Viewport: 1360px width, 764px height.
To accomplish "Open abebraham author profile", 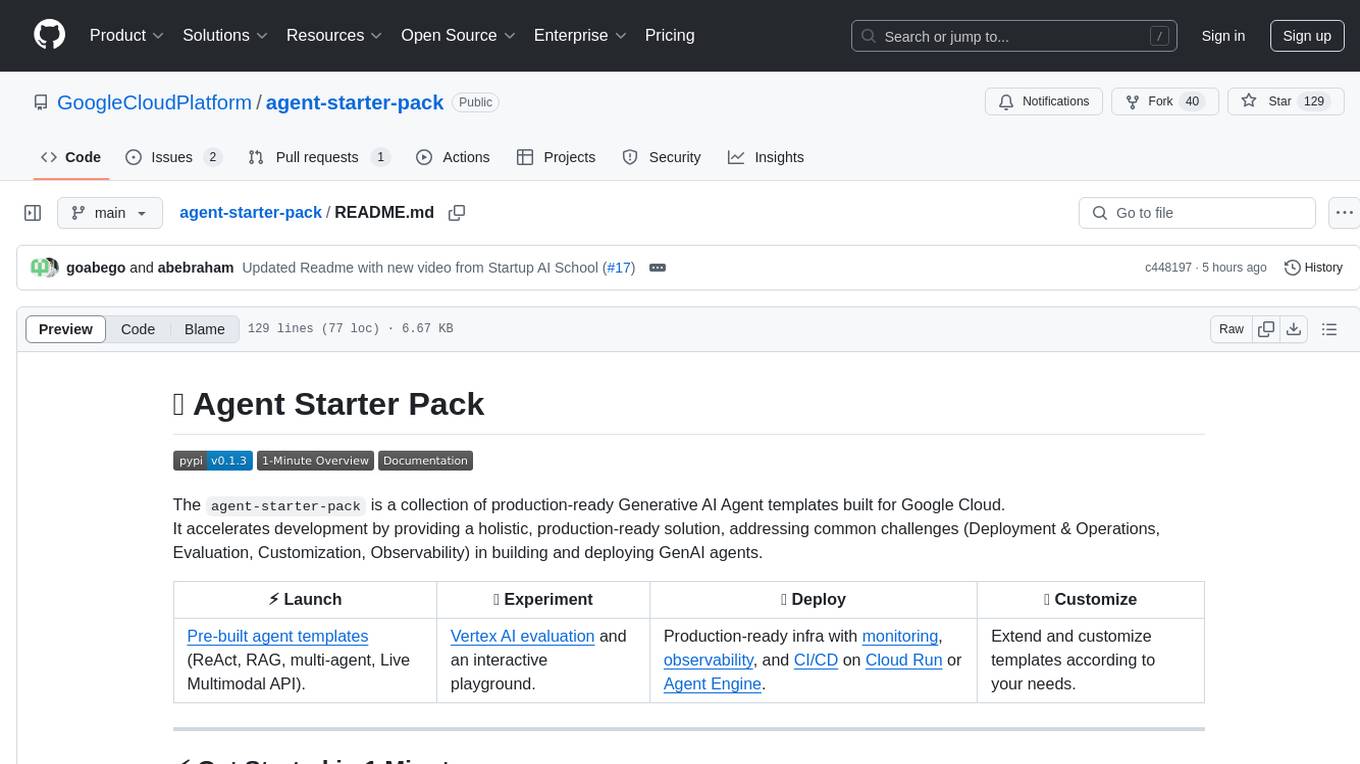I will (x=196, y=267).
